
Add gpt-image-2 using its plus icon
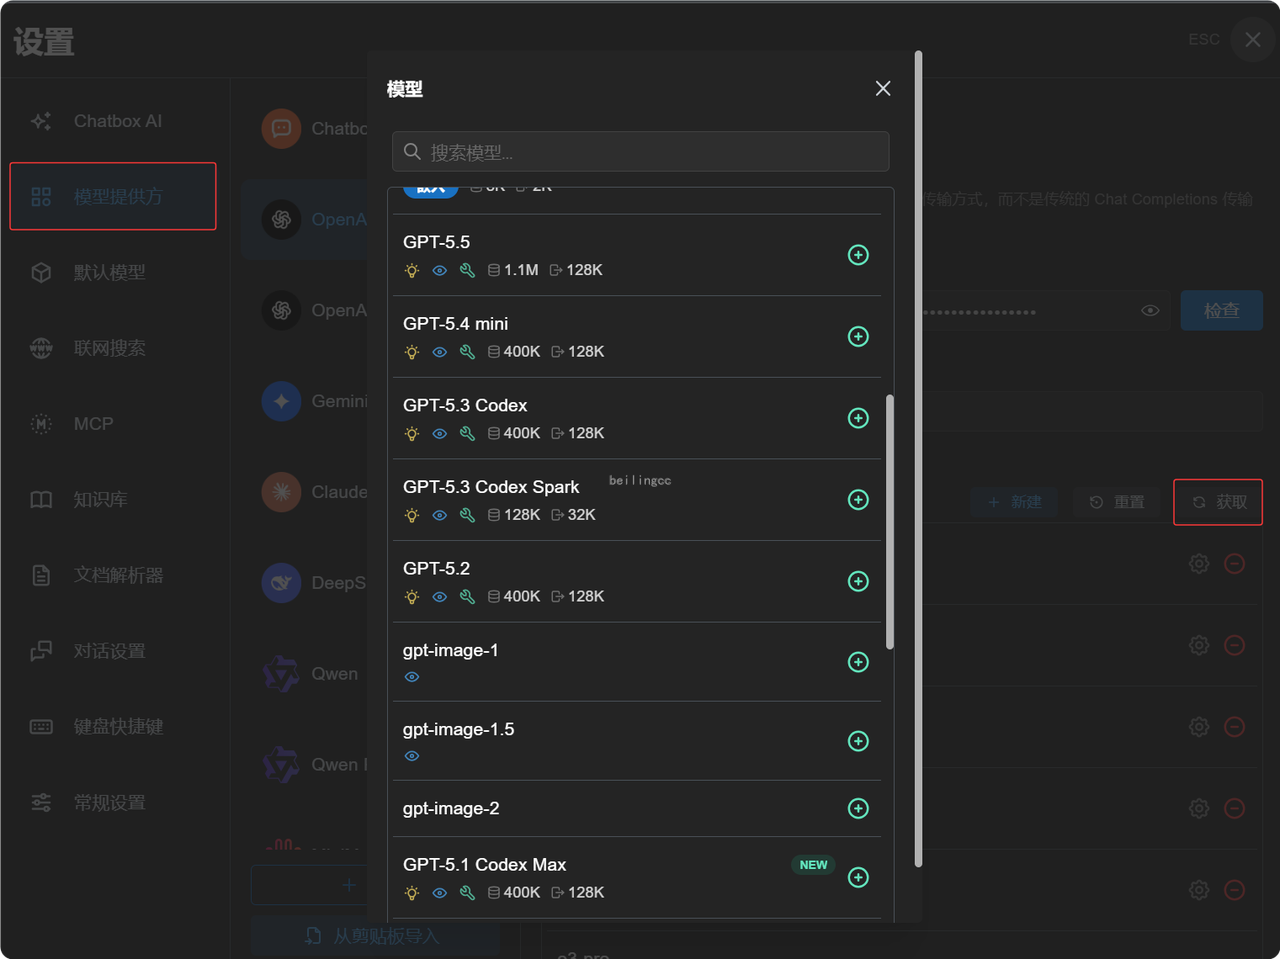pos(858,808)
